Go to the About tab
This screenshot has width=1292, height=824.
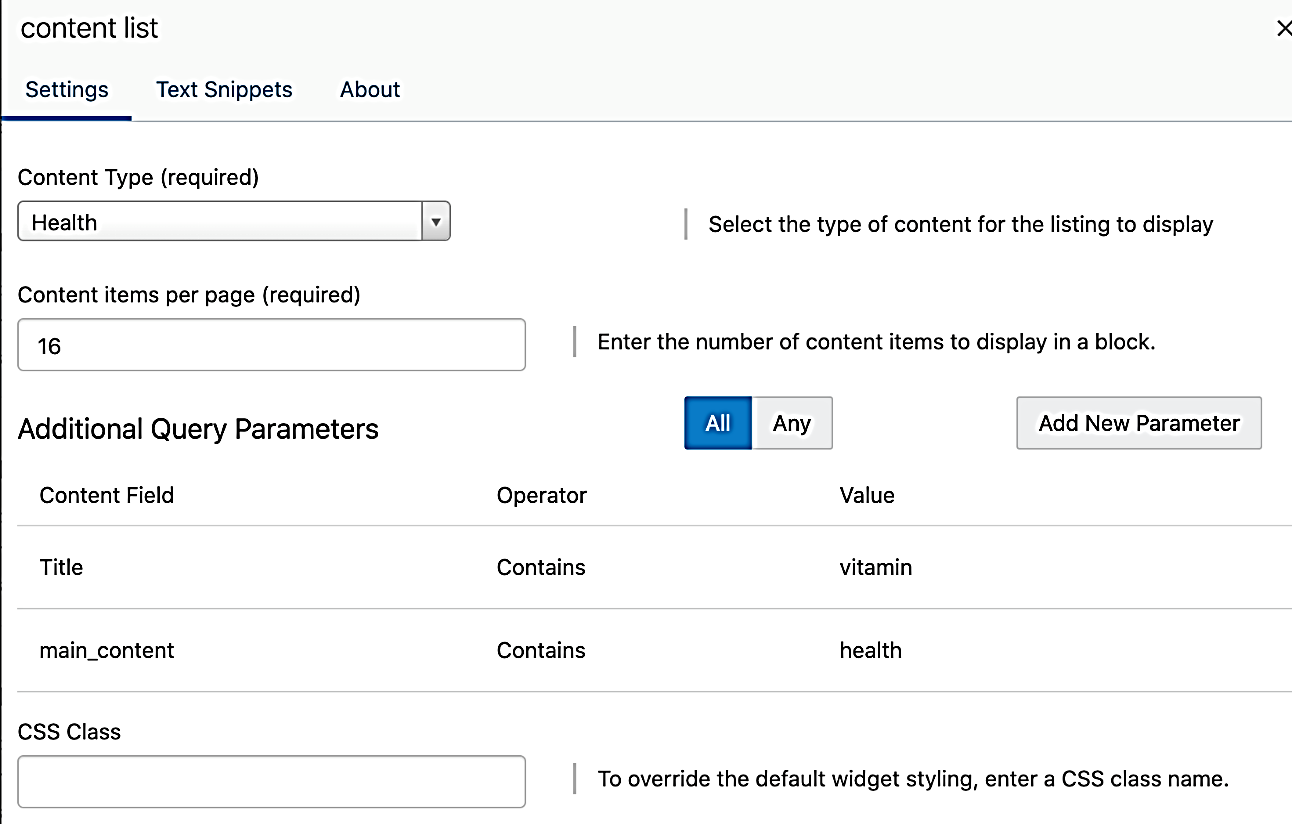(x=370, y=90)
